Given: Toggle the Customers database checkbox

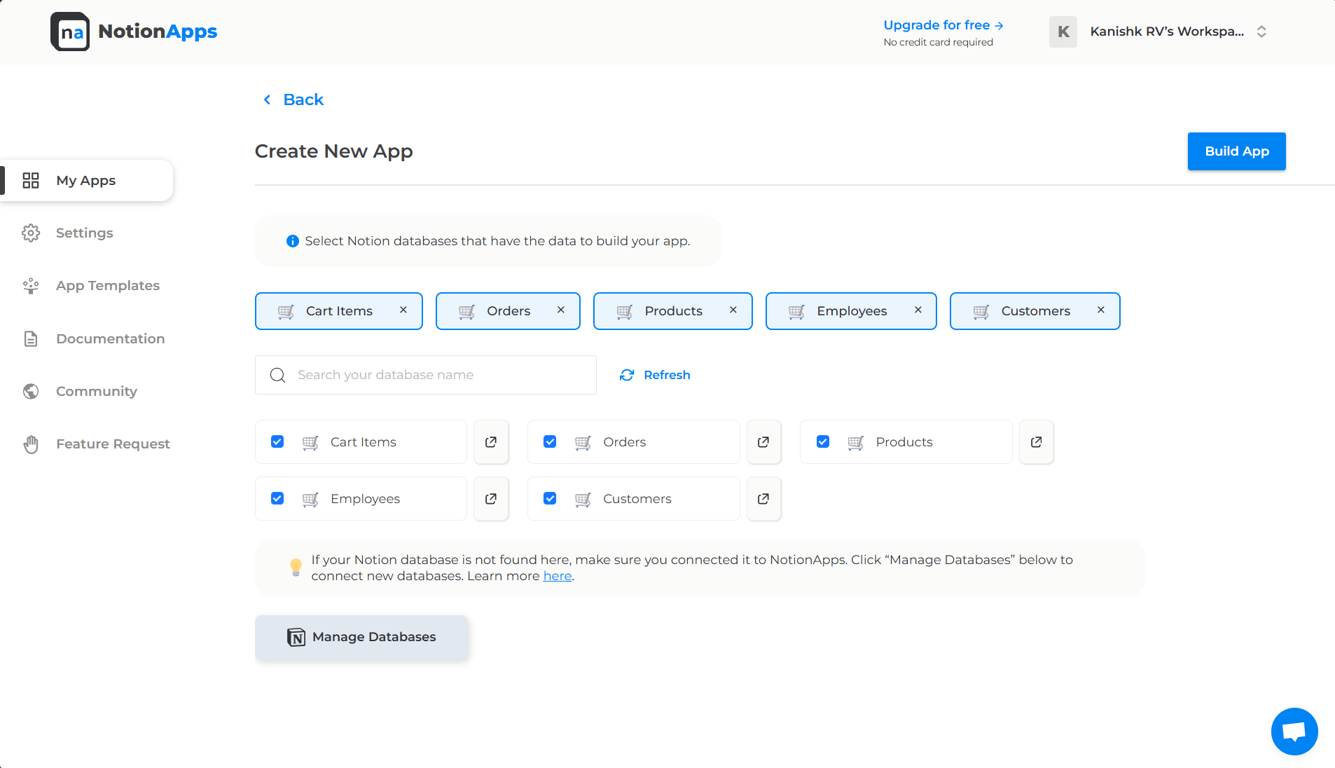Looking at the screenshot, I should click(x=550, y=499).
